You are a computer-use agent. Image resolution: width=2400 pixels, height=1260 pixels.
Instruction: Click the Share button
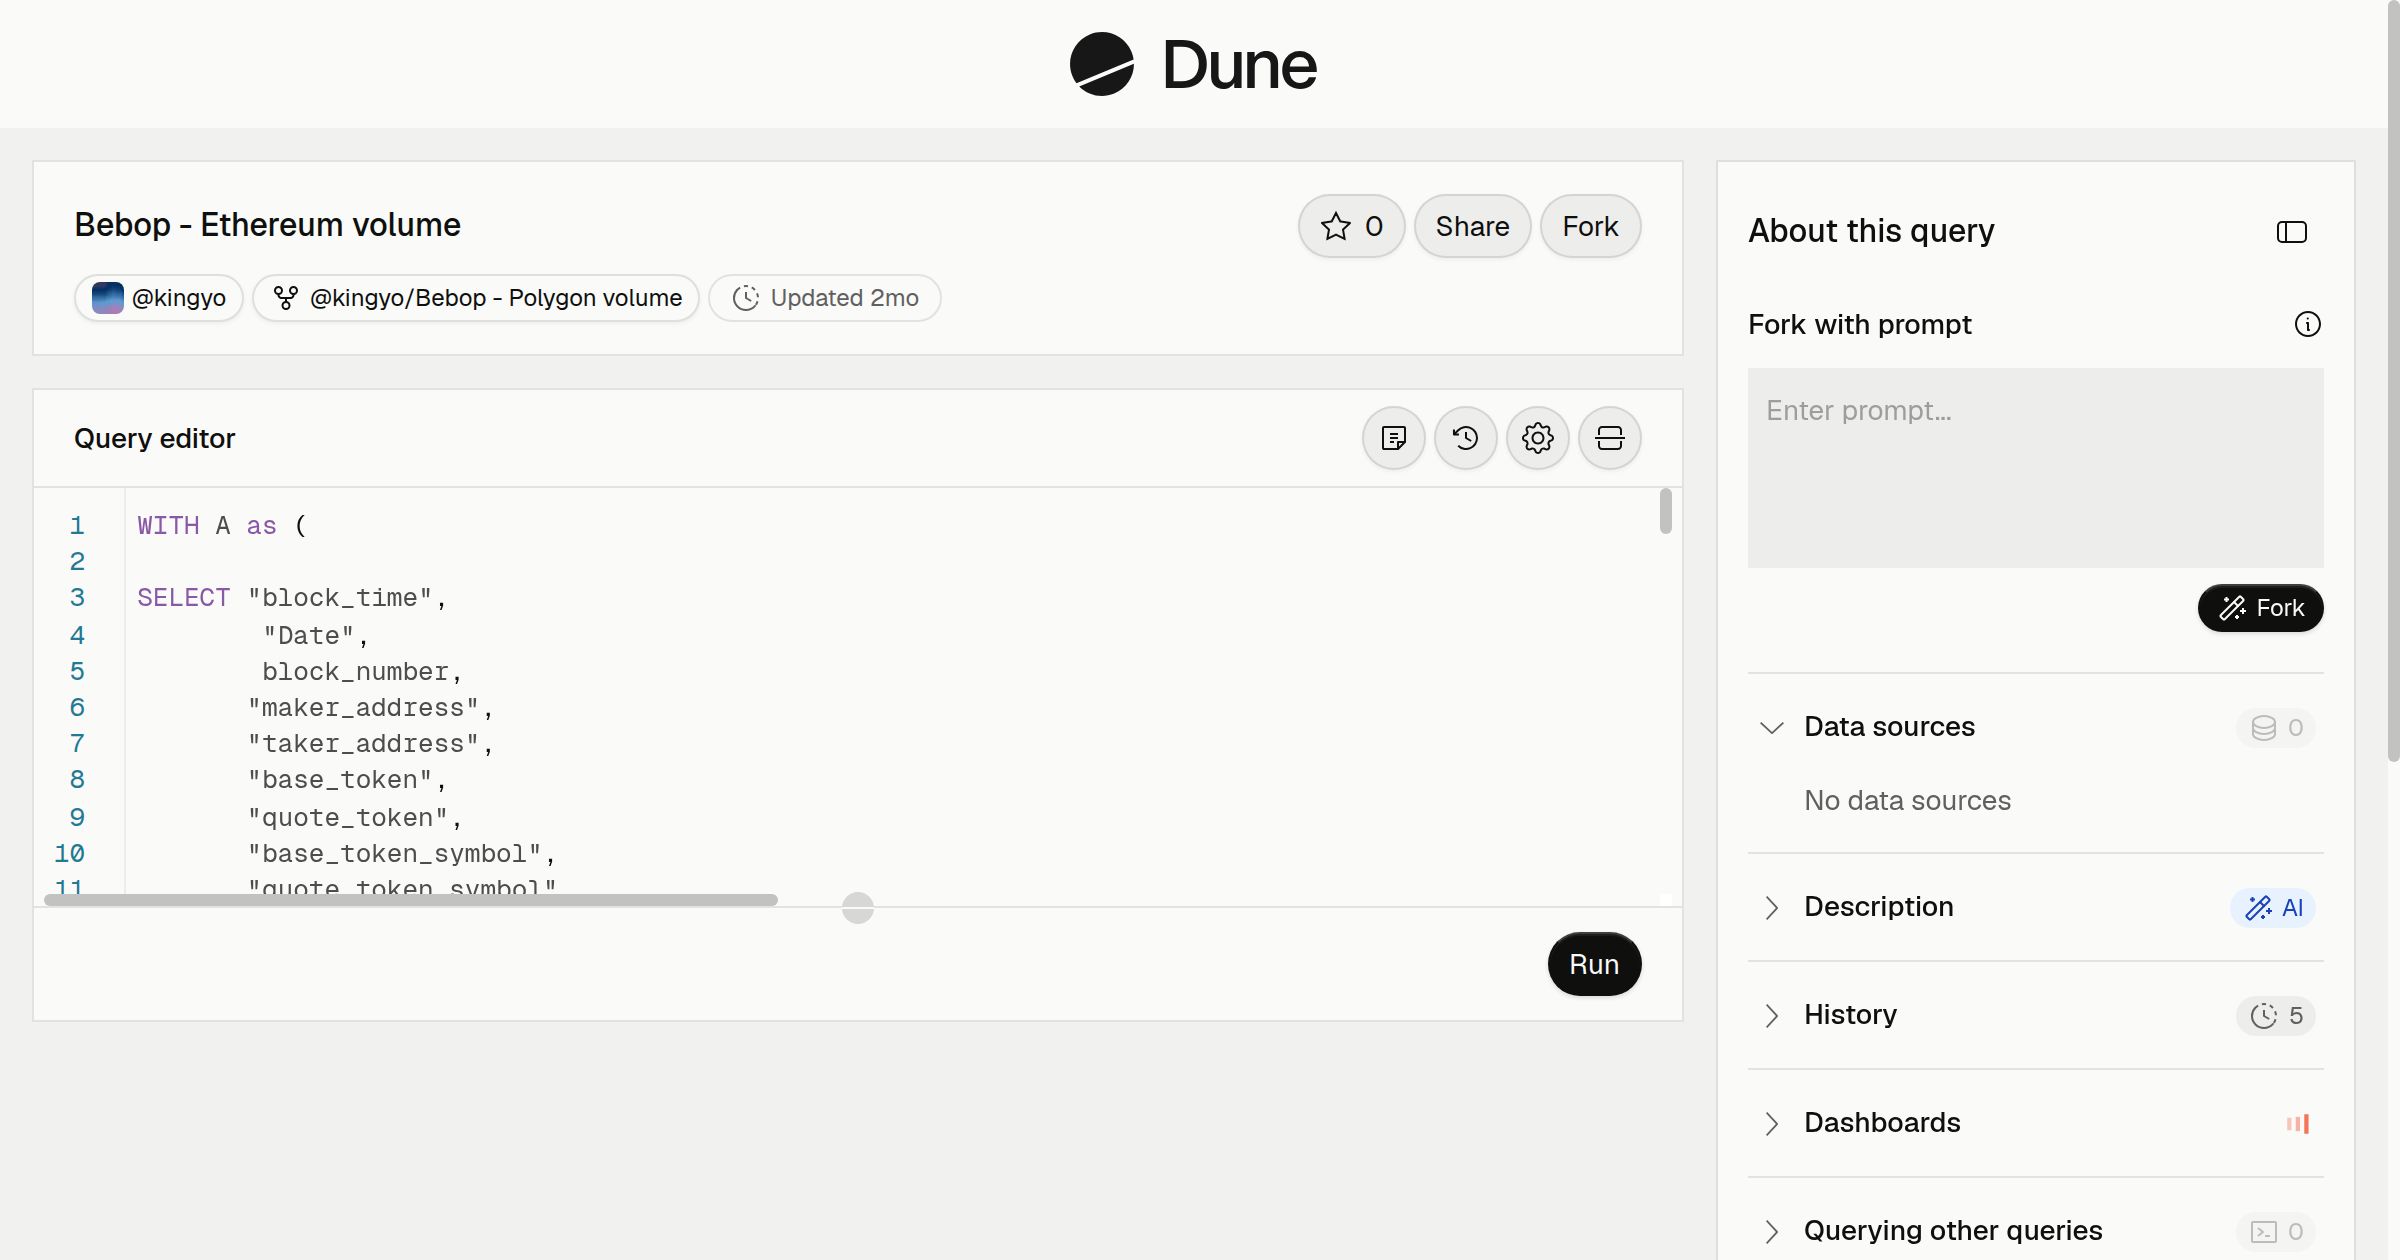[x=1473, y=226]
